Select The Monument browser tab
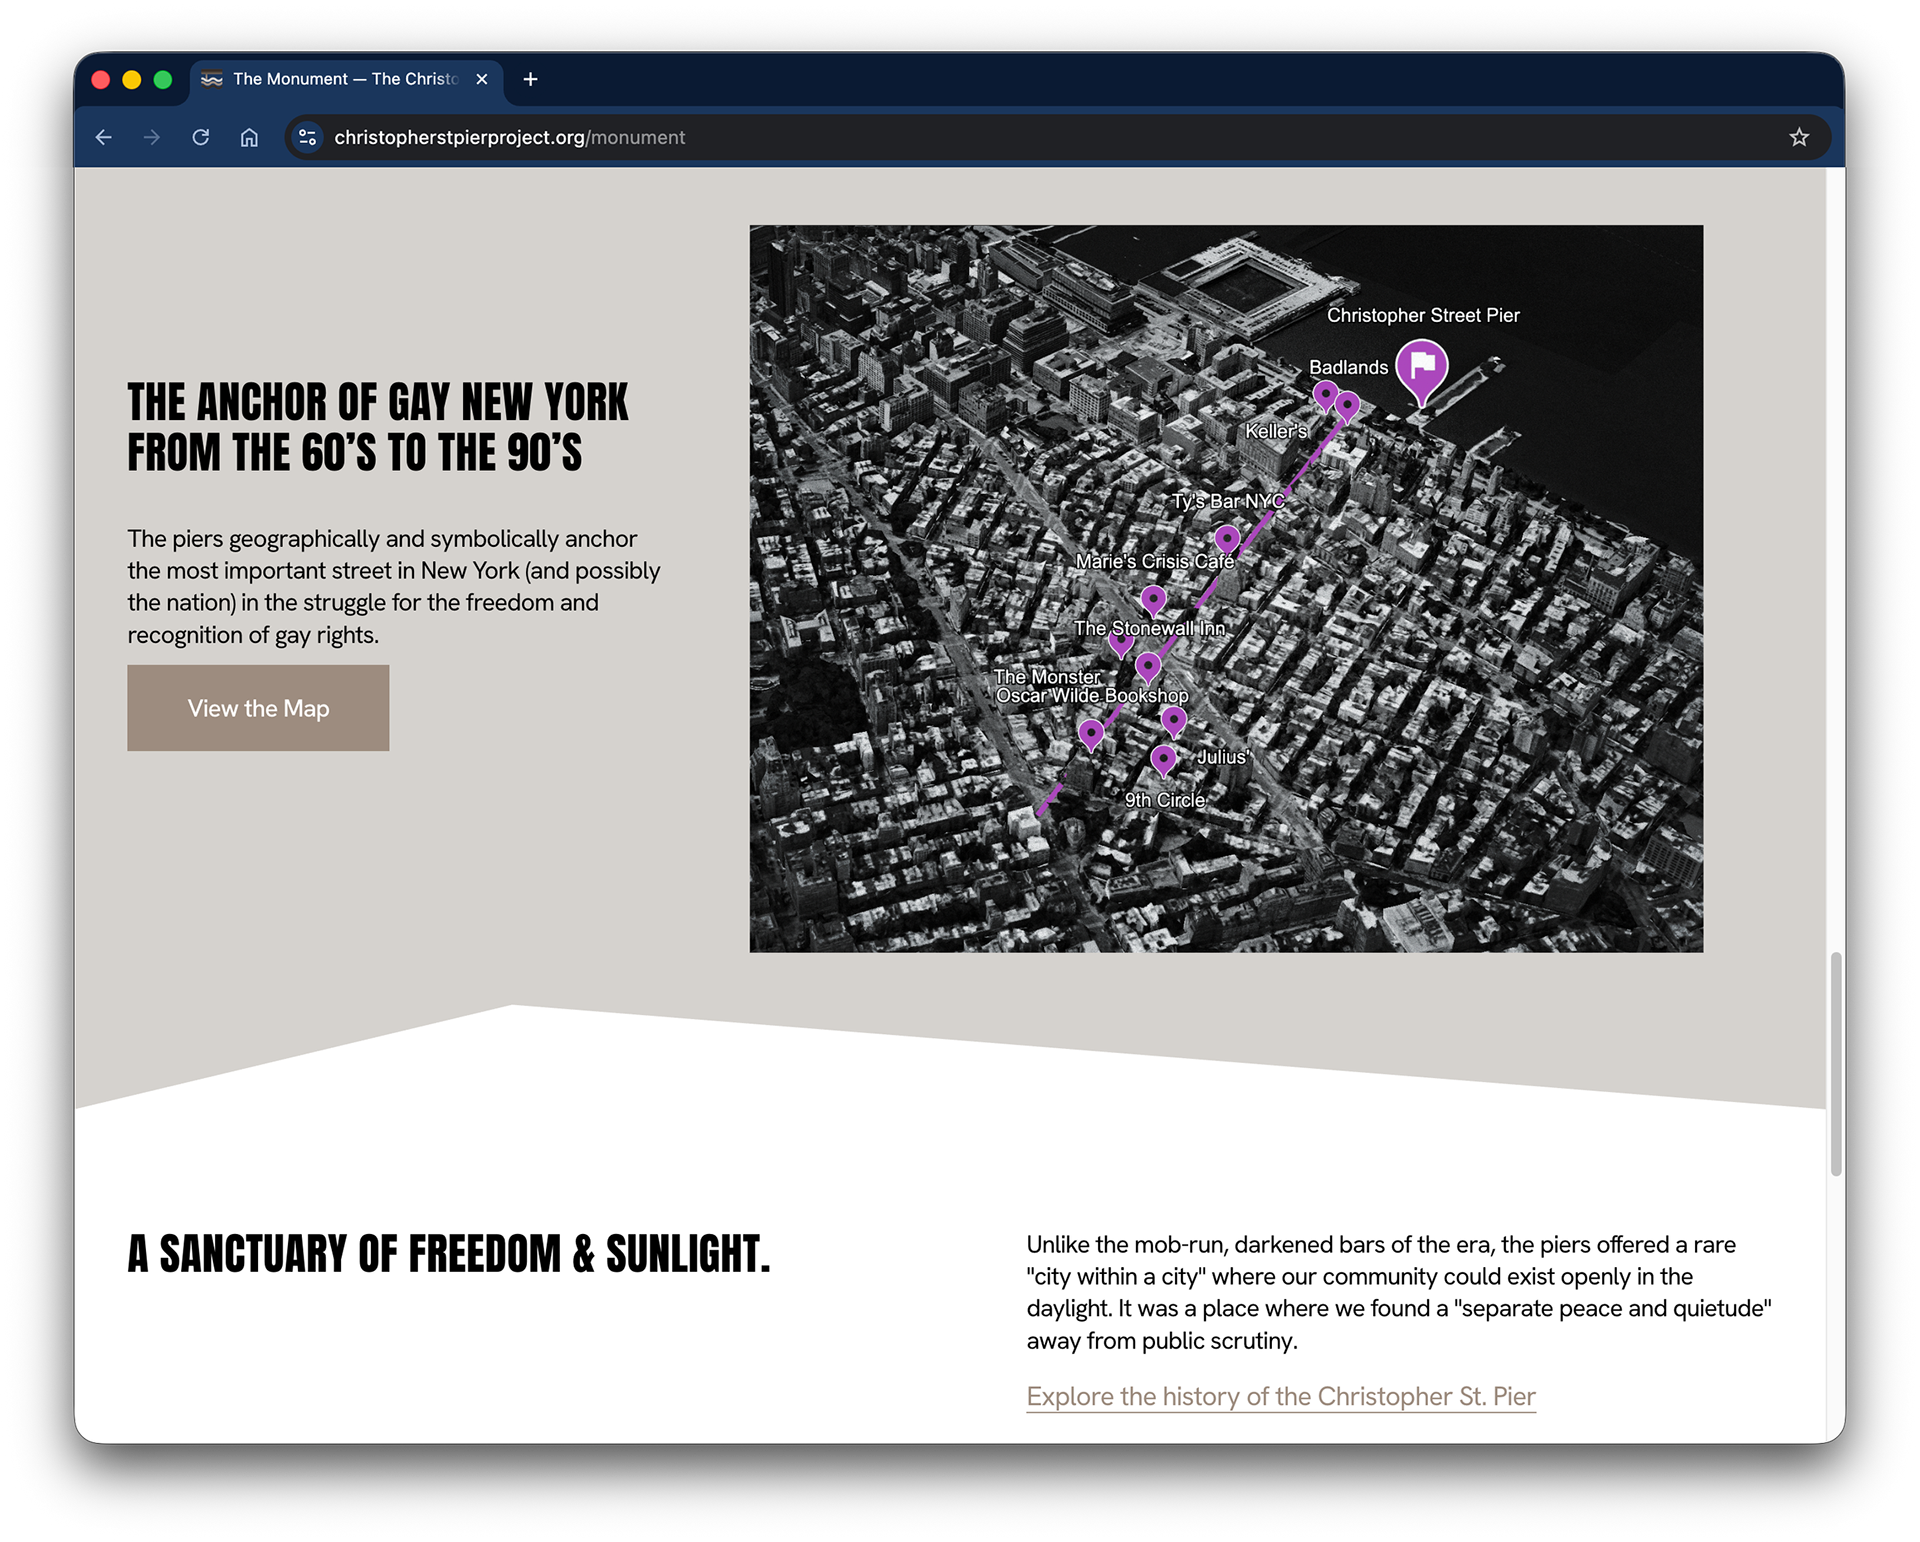 345,79
